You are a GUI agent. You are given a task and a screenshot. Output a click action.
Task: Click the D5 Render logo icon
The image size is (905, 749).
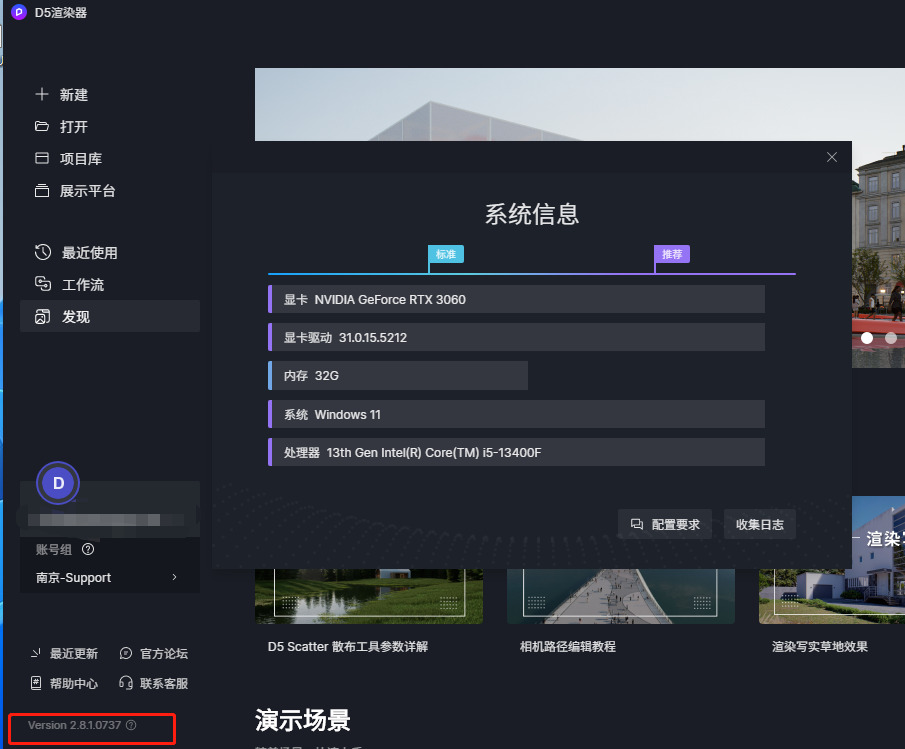pyautogui.click(x=18, y=12)
